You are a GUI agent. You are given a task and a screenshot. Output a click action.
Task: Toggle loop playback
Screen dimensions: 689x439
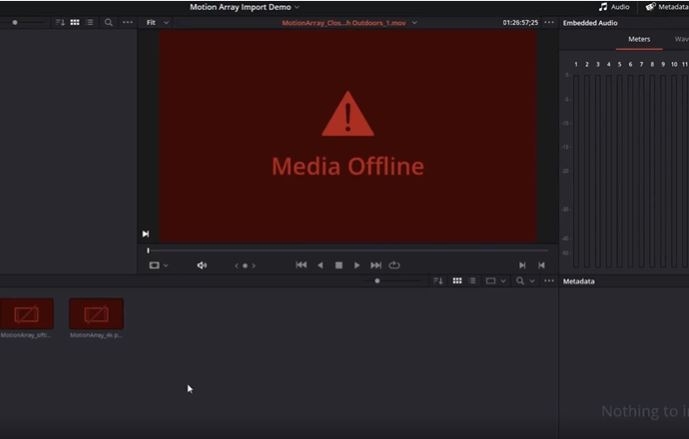(394, 265)
